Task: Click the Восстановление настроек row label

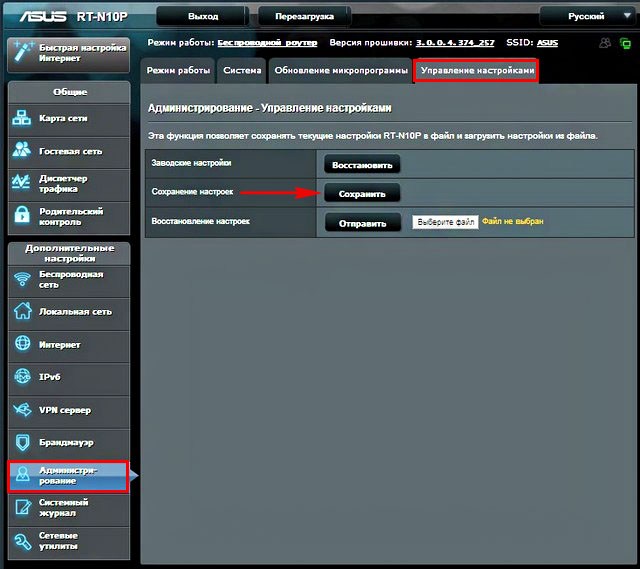Action: [x=200, y=221]
